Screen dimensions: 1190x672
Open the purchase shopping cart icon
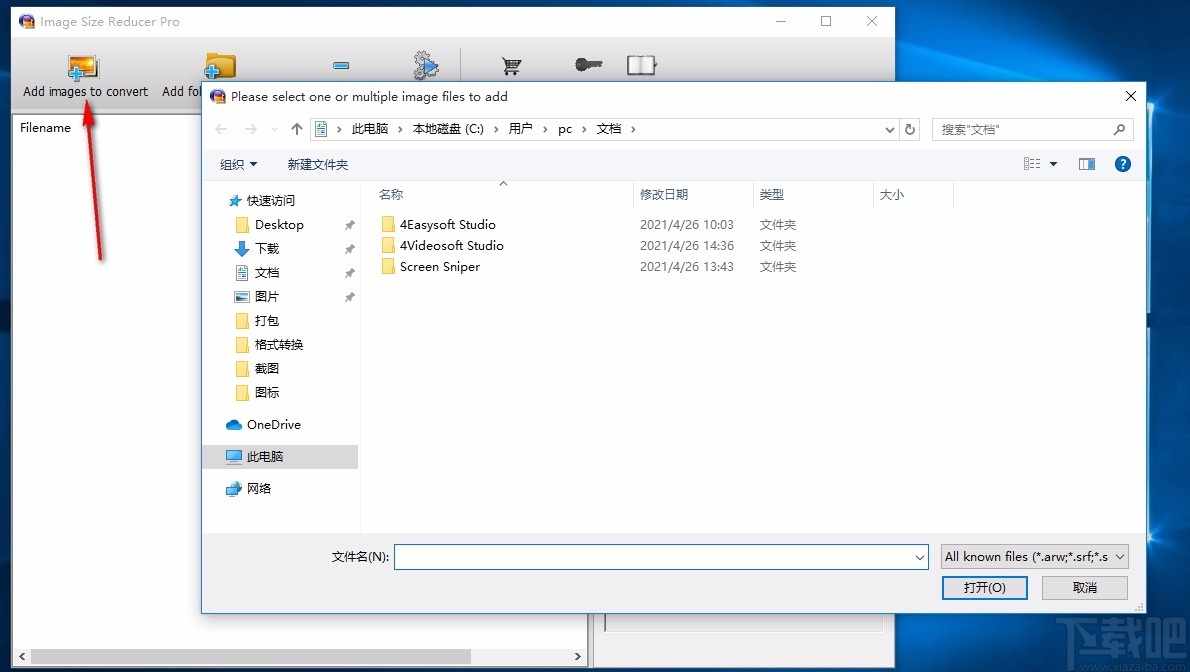[x=512, y=64]
